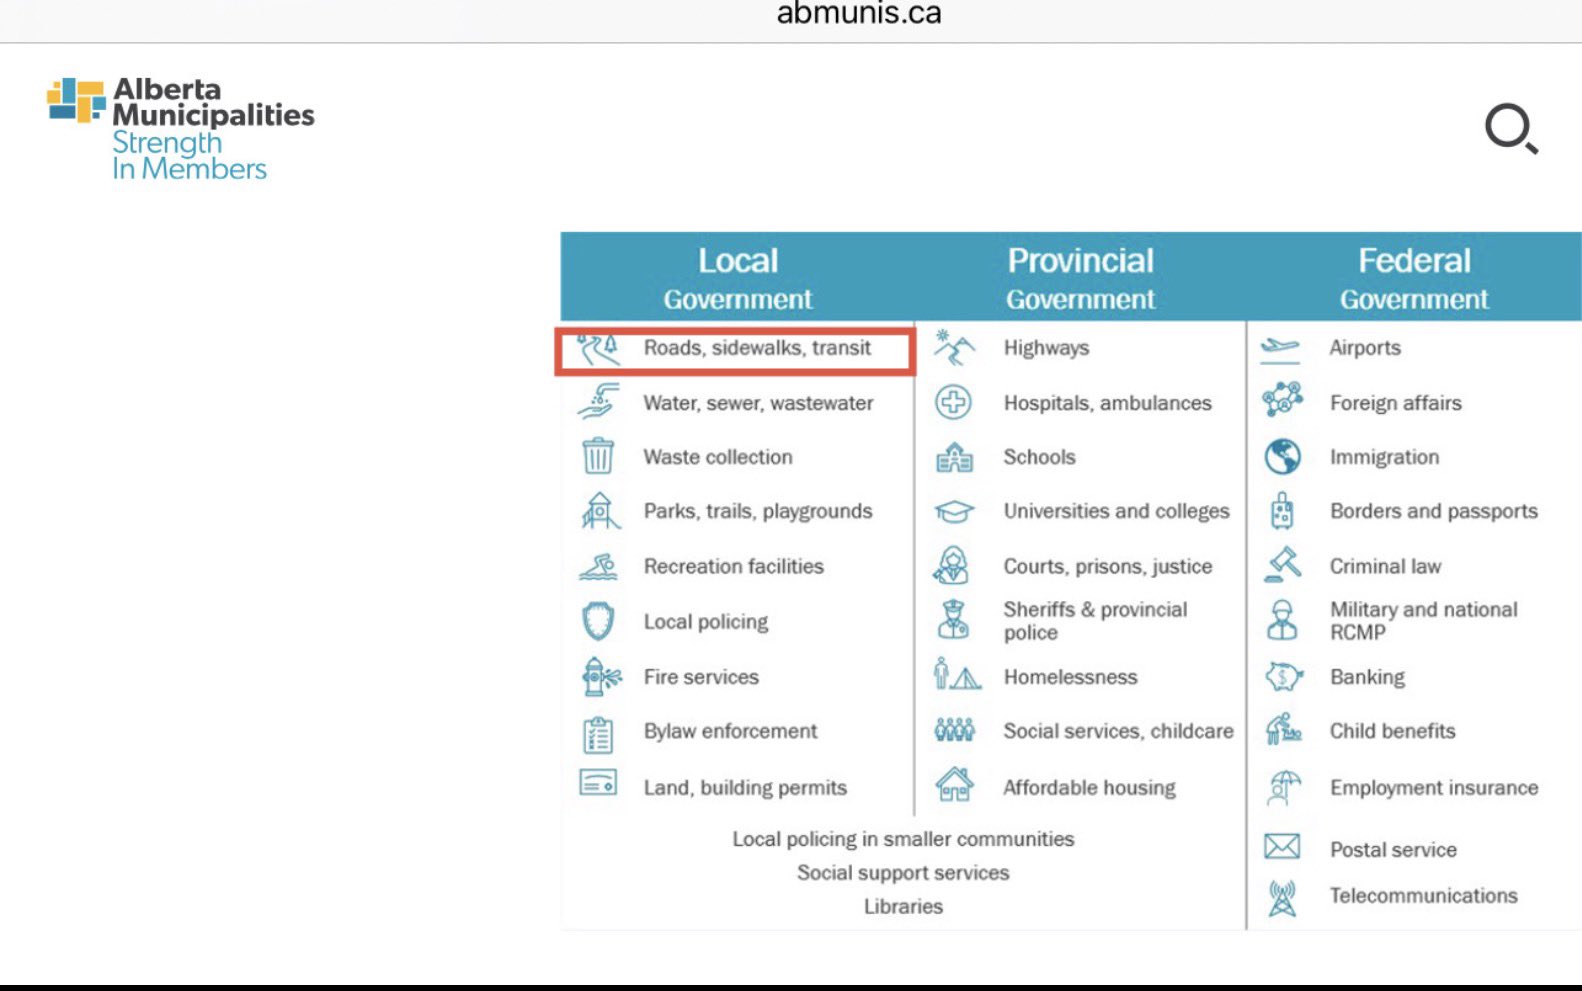Select the 'Courts, prisons, justice' text
The height and width of the screenshot is (991, 1582).
[1108, 566]
